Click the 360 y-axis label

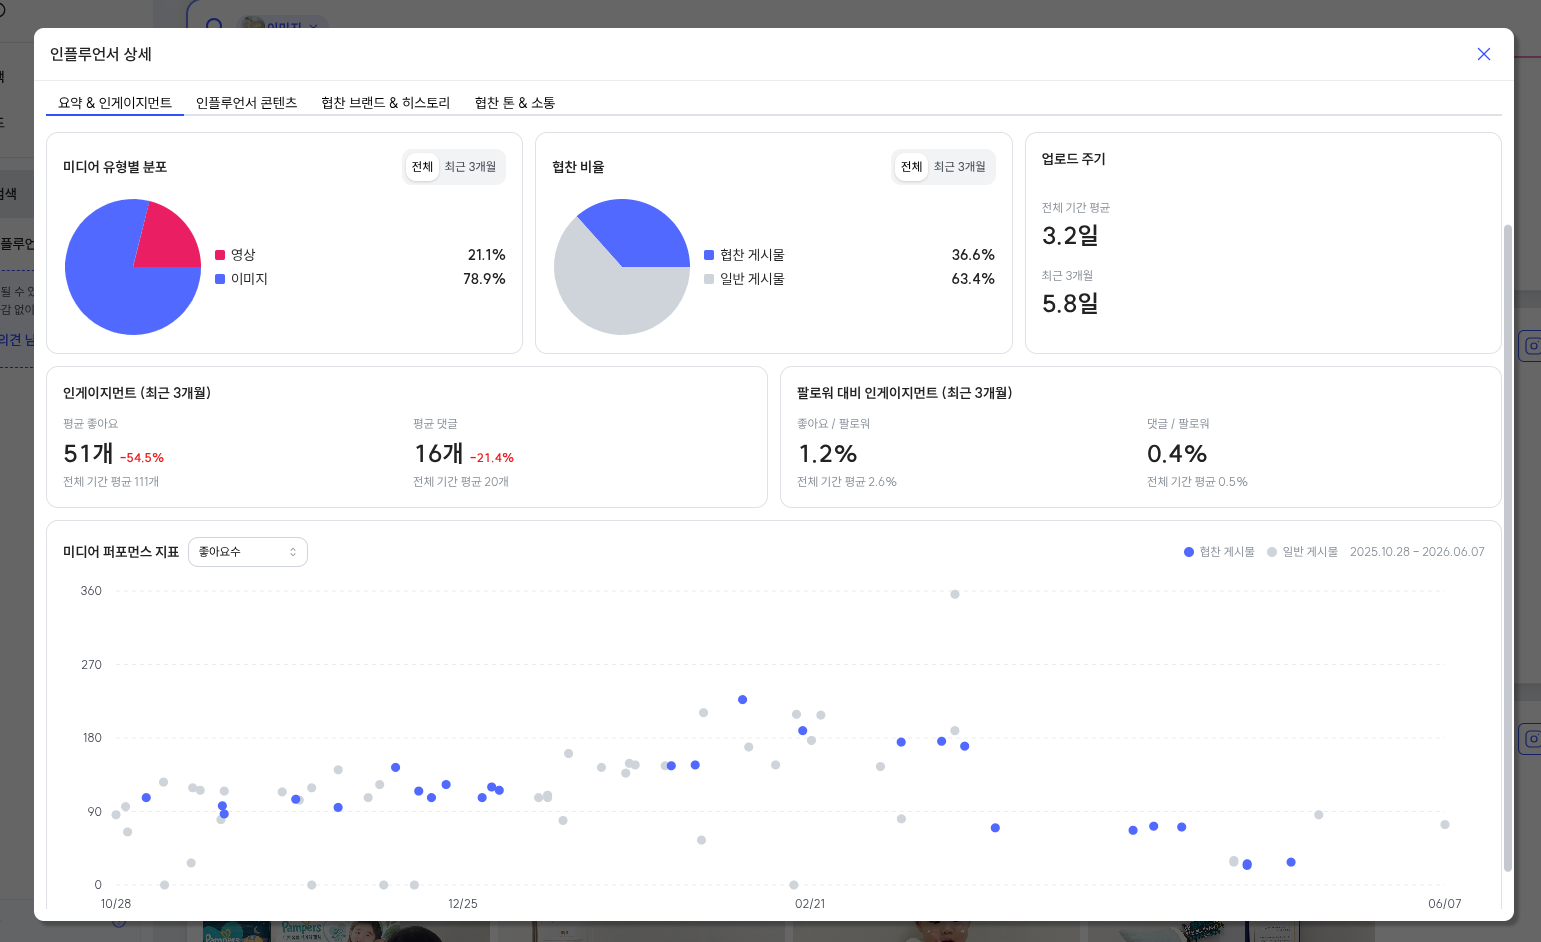pyautogui.click(x=91, y=591)
